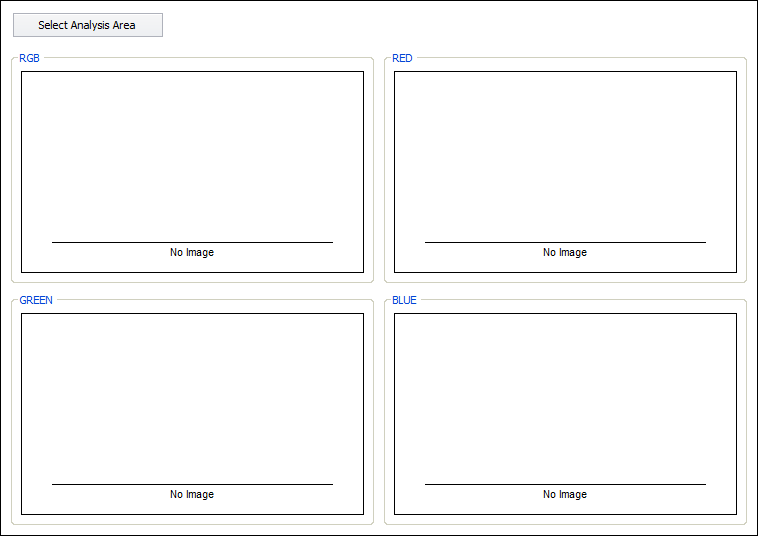Click the RED group box label
758x536 pixels.
(x=402, y=59)
